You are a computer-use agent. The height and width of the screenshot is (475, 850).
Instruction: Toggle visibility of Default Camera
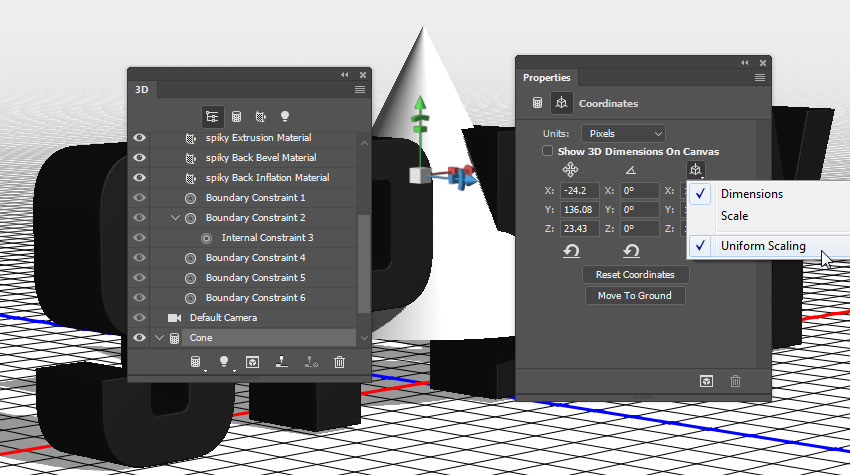(x=139, y=318)
